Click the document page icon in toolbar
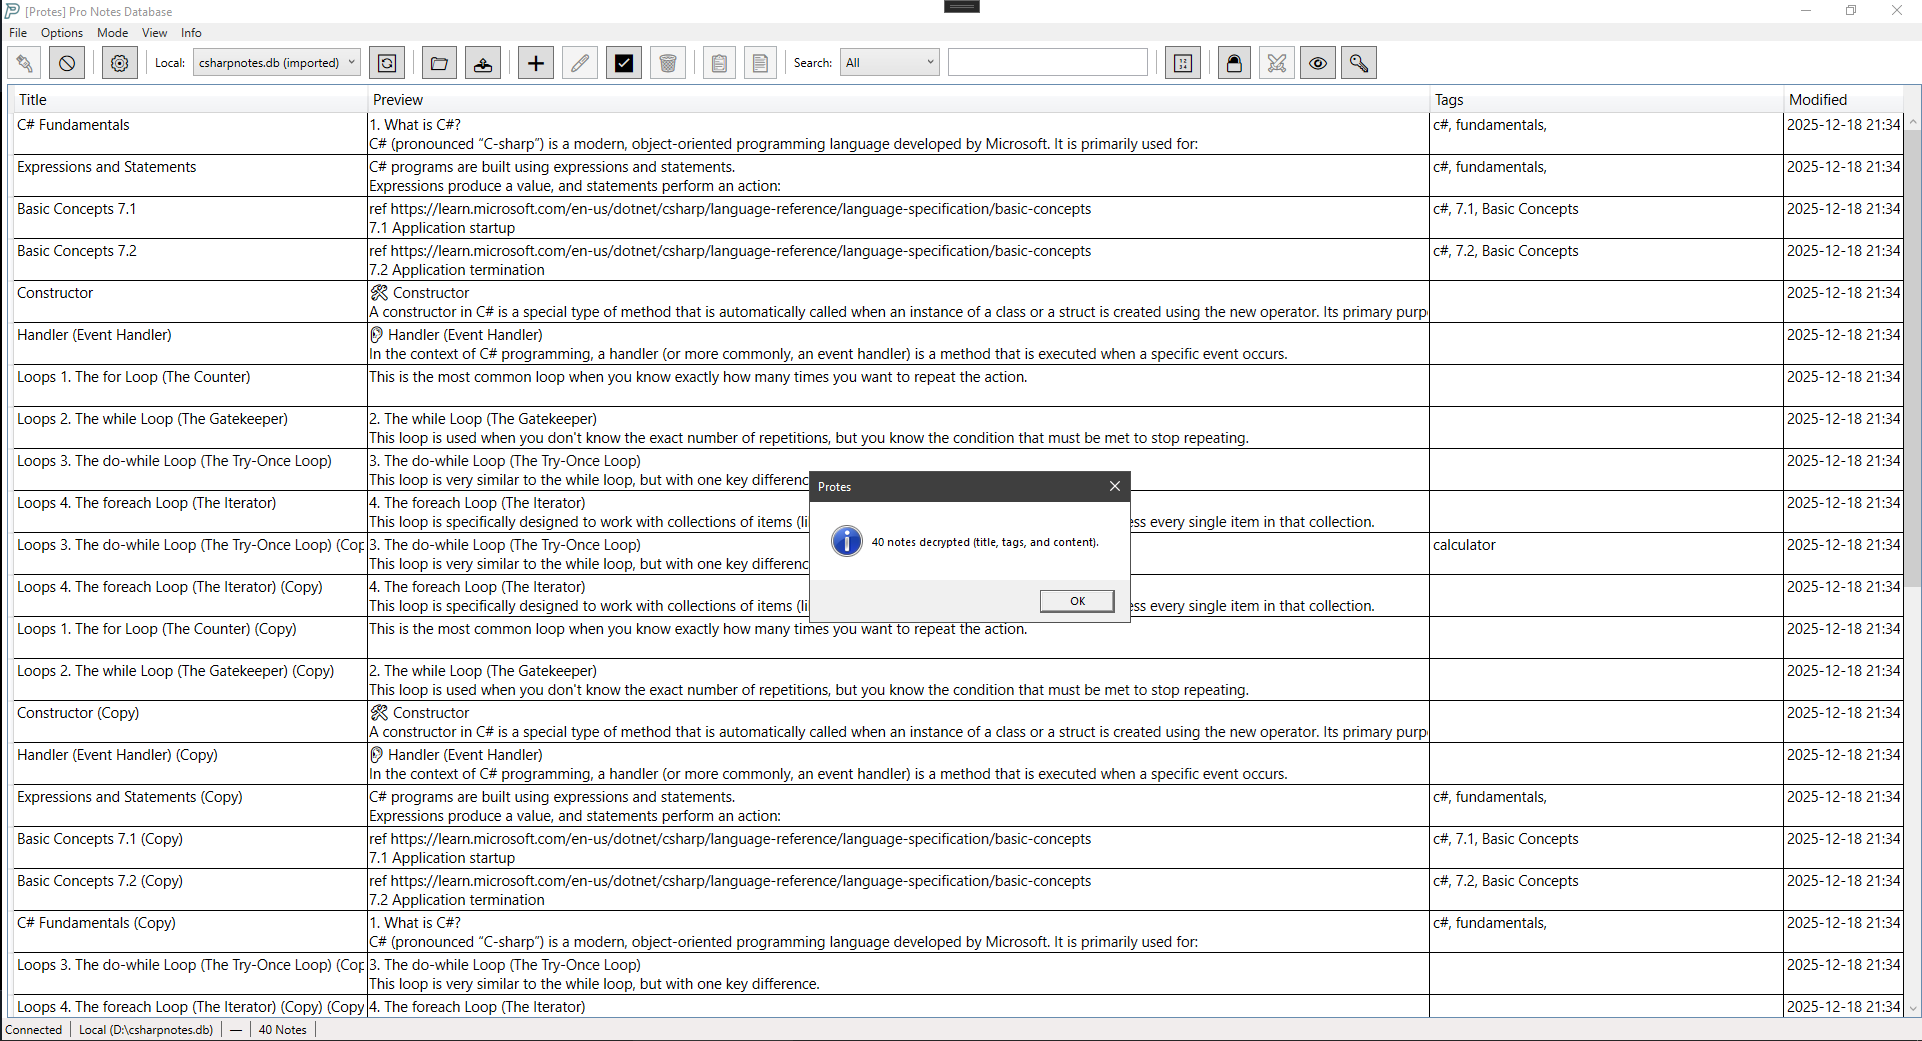Viewport: 1922px width, 1041px height. (x=760, y=63)
